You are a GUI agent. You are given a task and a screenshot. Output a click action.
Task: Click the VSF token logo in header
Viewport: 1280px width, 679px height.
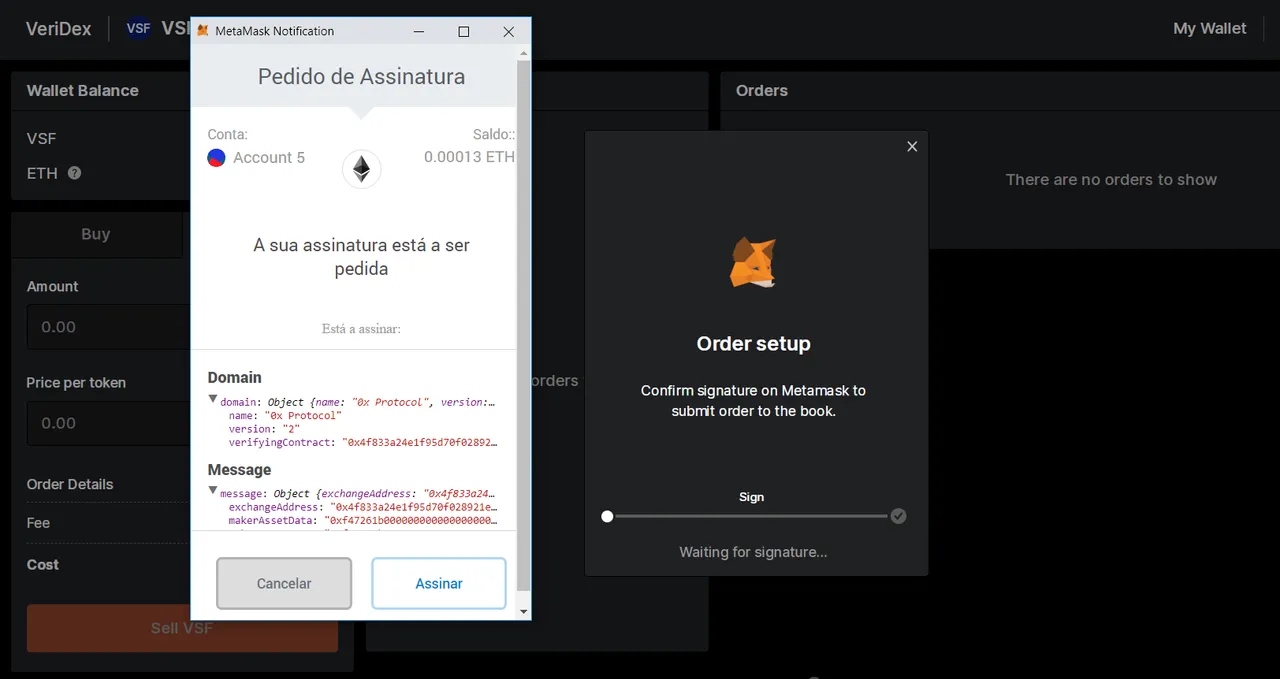point(138,28)
